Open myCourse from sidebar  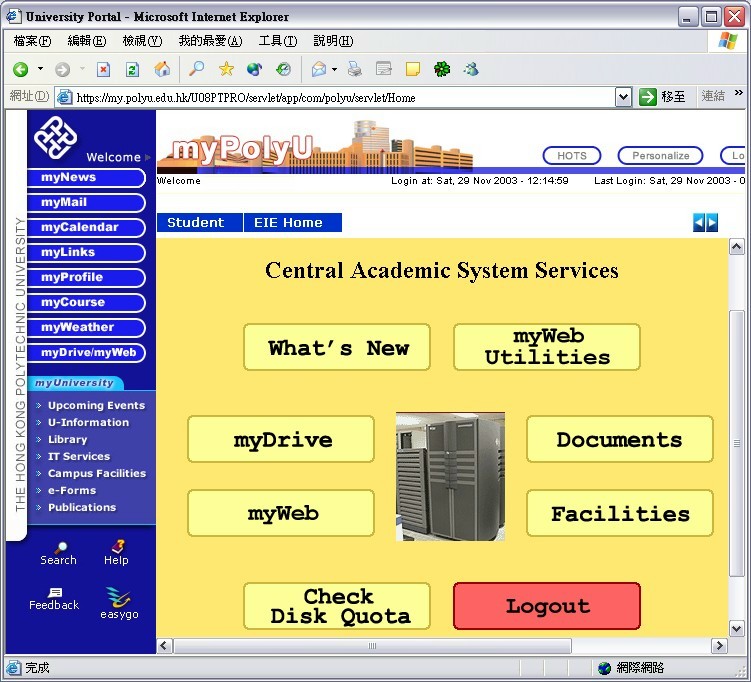tap(87, 303)
